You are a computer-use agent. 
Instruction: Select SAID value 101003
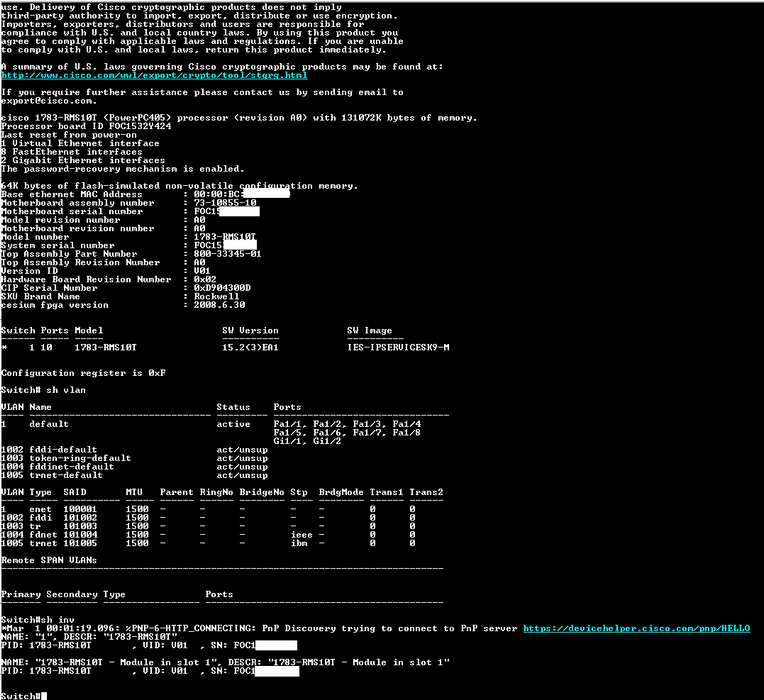pyautogui.click(x=80, y=527)
